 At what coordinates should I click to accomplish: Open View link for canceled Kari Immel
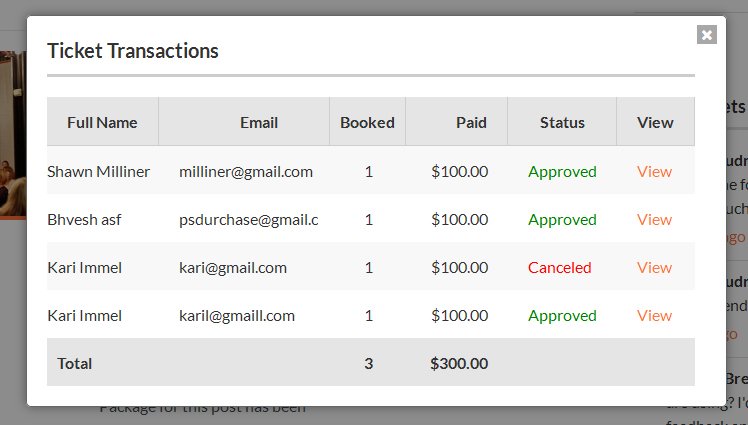[654, 268]
